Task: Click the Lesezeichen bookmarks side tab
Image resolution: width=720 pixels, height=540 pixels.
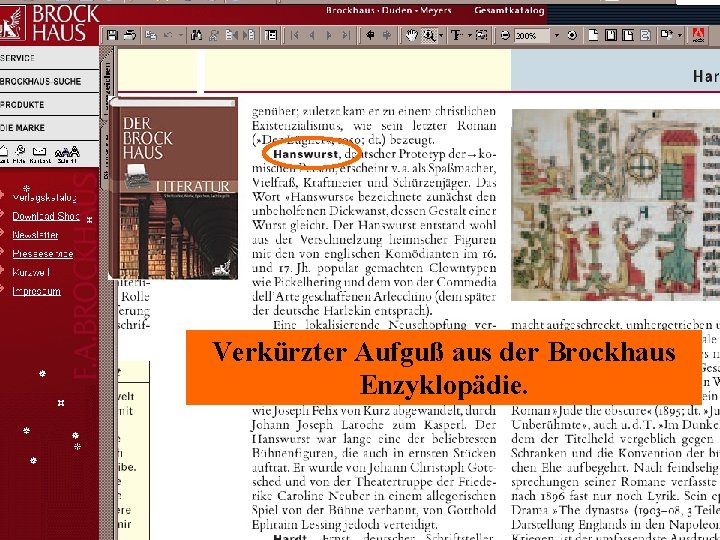Action: (107, 83)
